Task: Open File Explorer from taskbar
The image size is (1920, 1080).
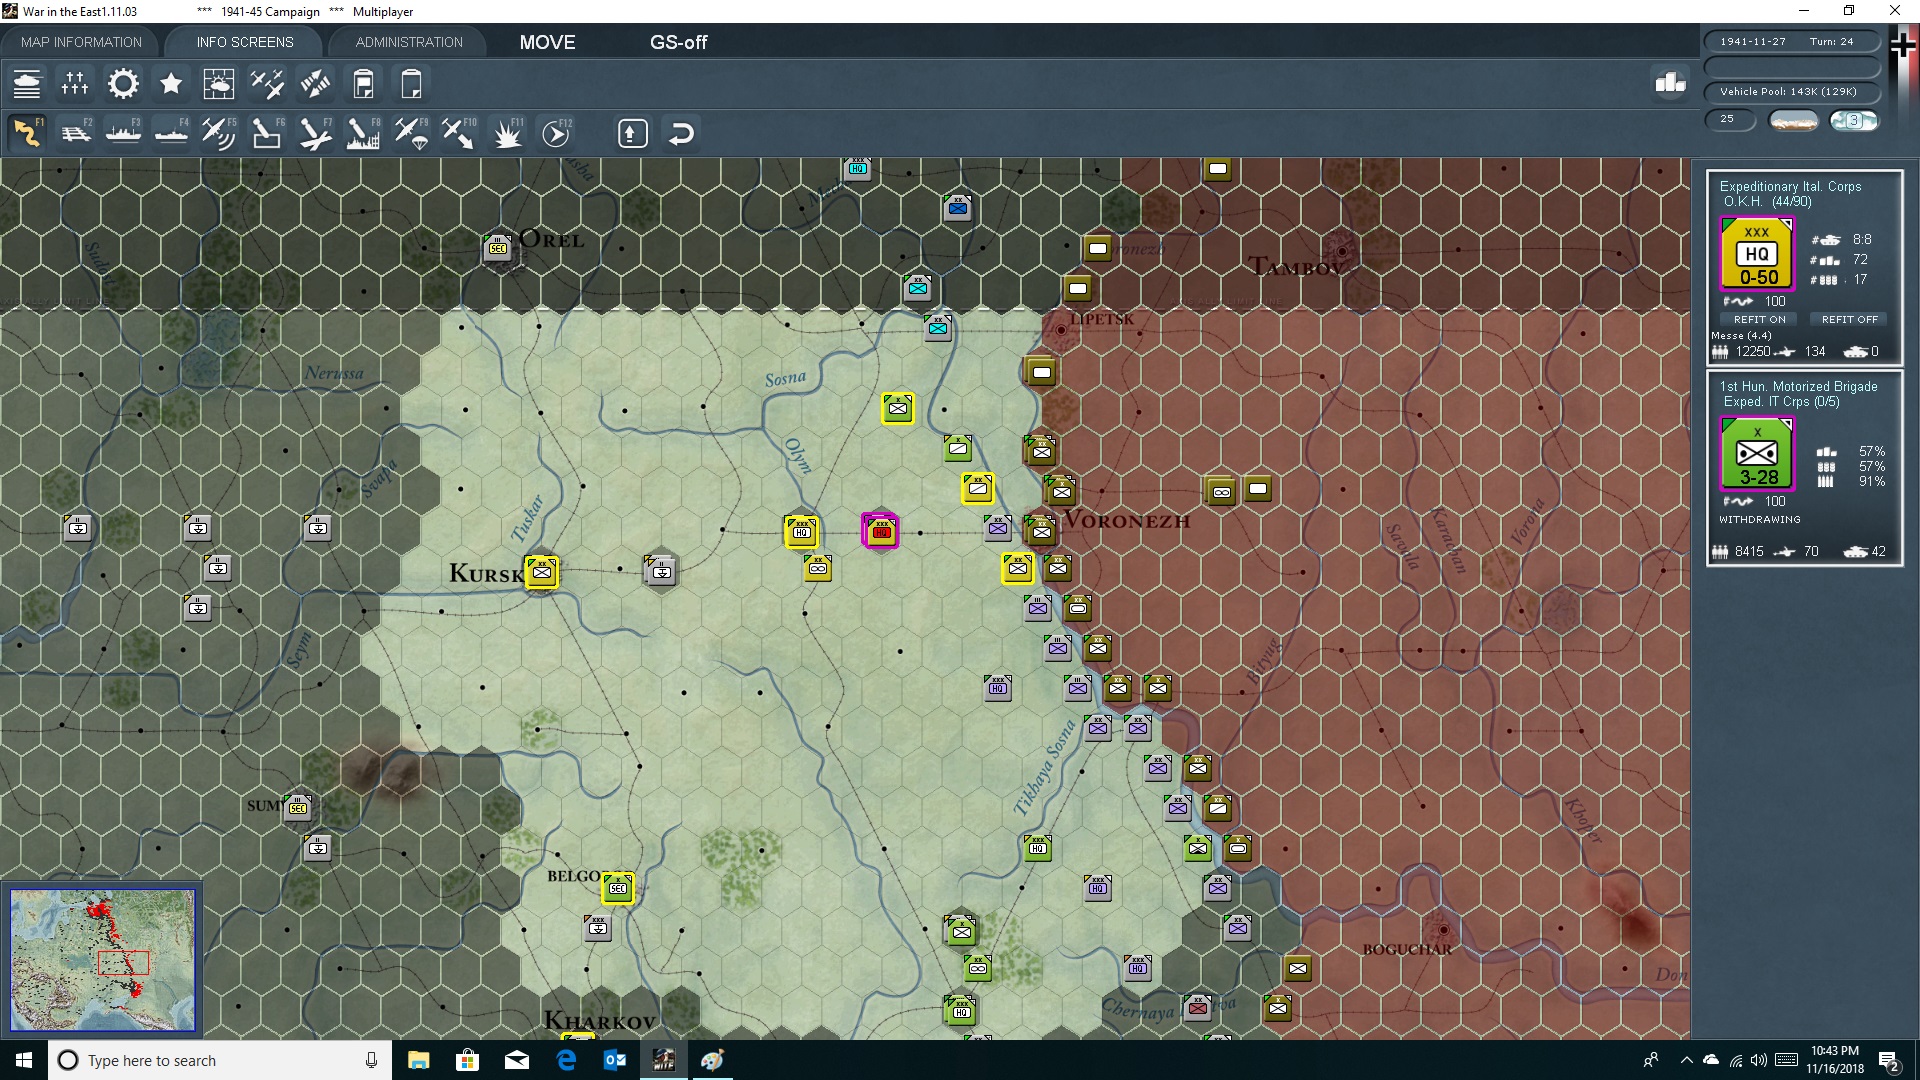Action: 418,1060
